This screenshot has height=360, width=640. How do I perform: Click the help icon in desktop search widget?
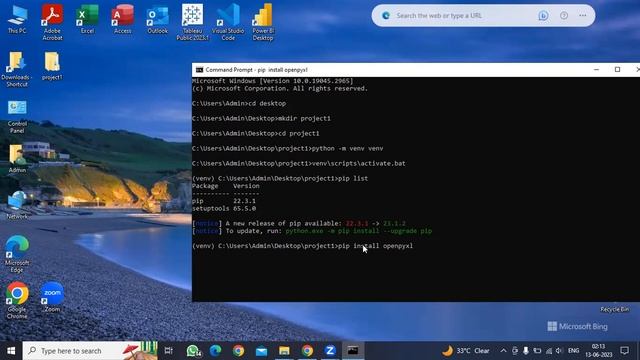tap(564, 16)
